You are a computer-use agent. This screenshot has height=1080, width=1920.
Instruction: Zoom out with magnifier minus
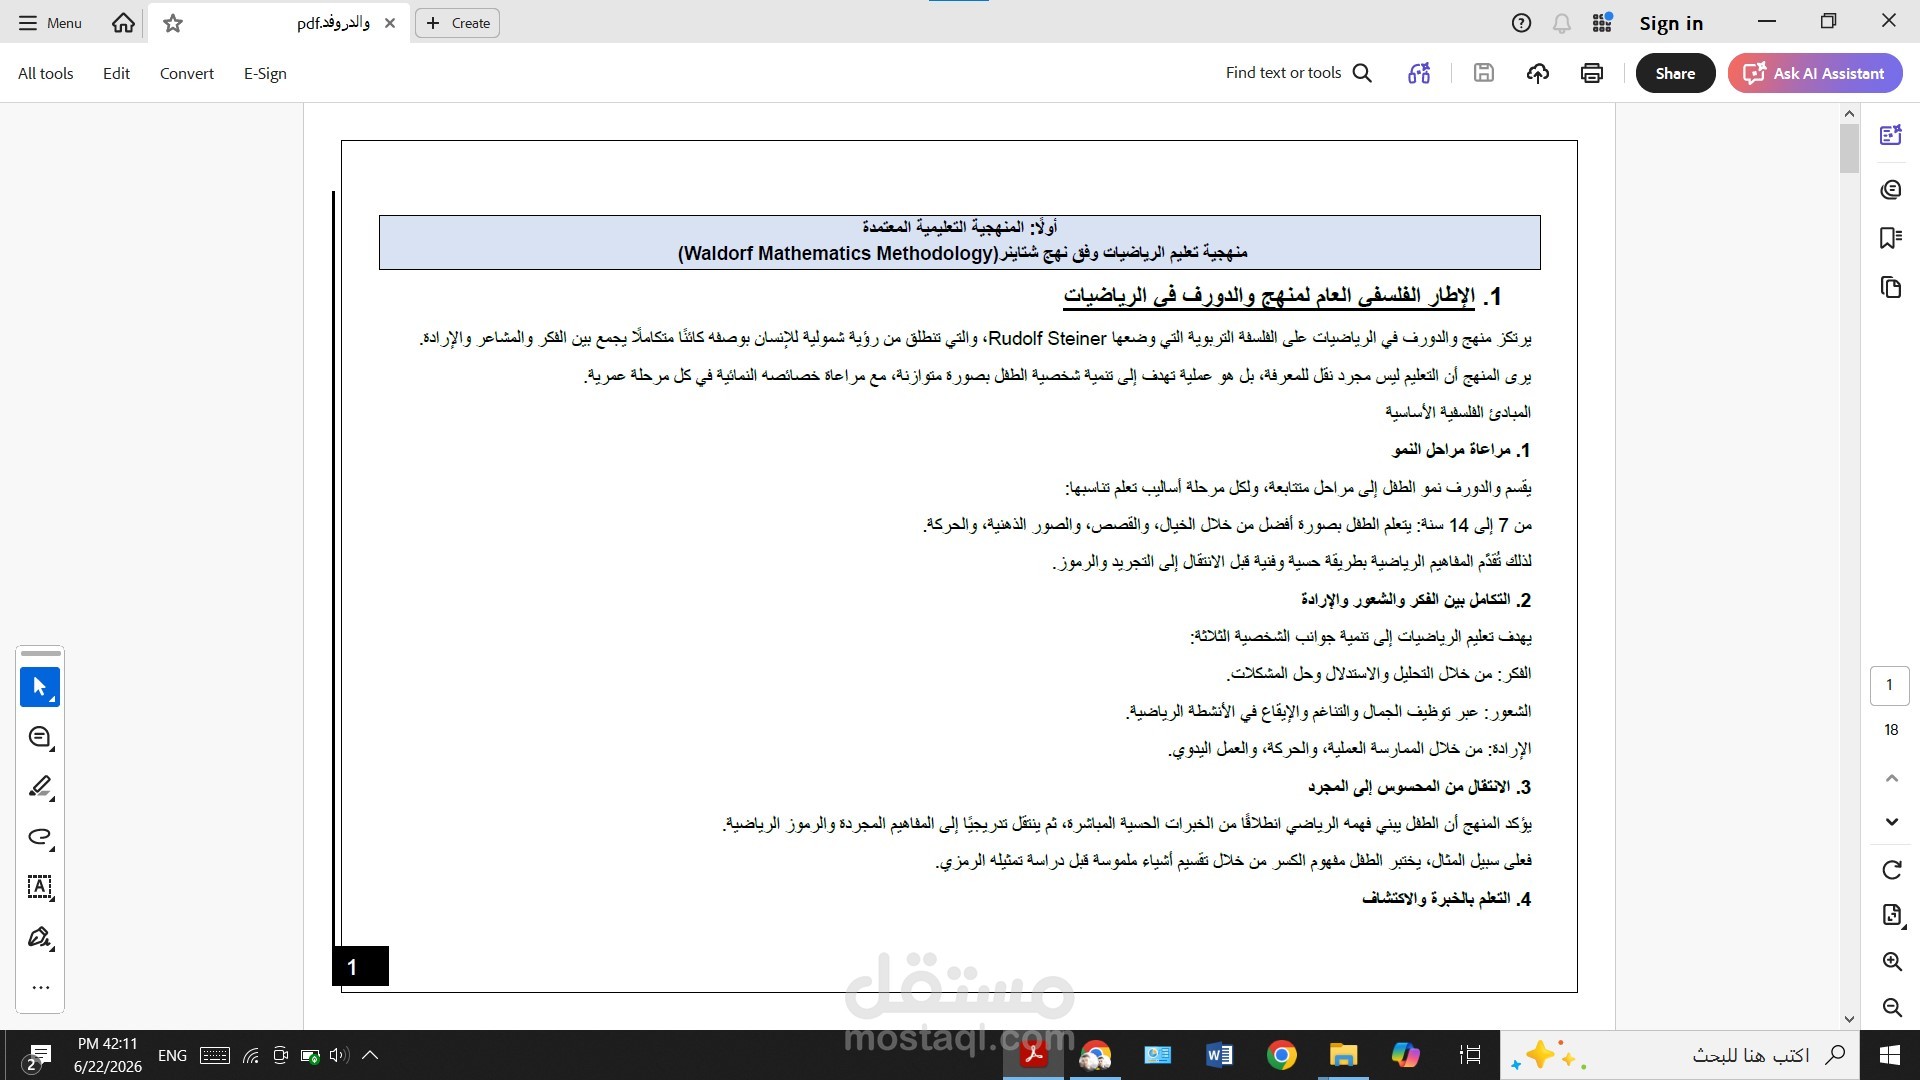pos(1892,1007)
